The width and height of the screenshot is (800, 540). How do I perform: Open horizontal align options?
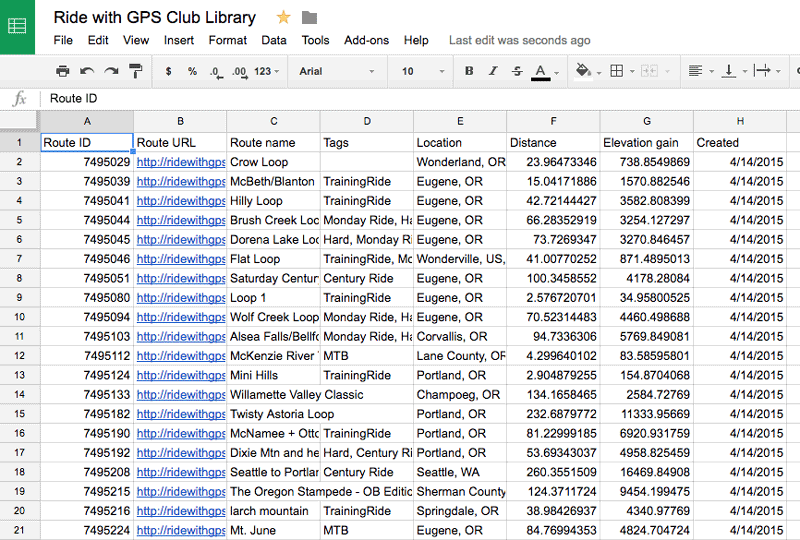click(695, 71)
